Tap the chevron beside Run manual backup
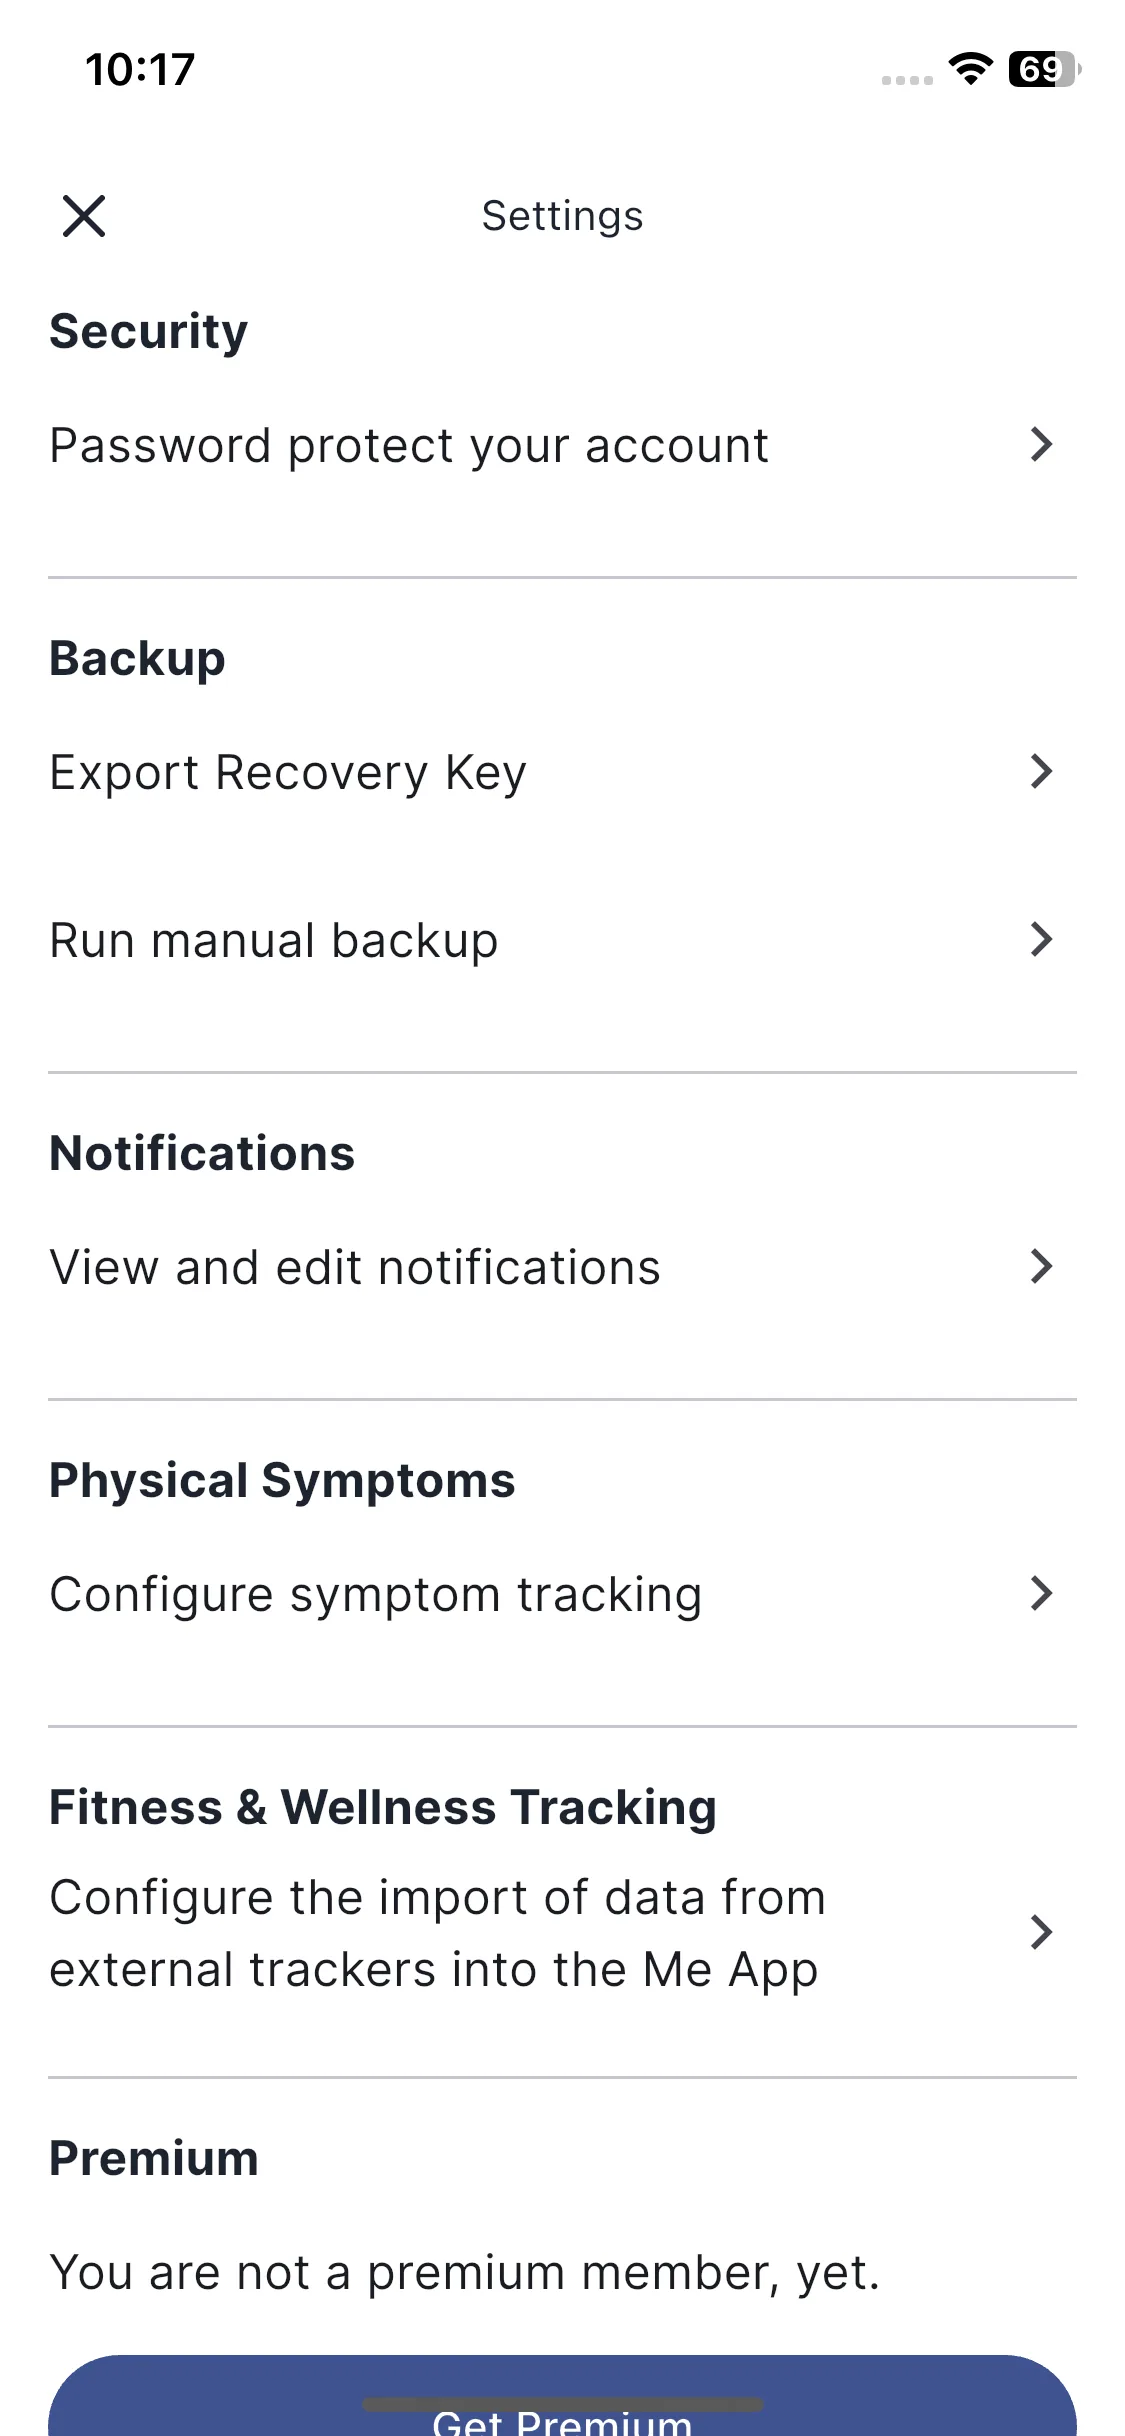The width and height of the screenshot is (1125, 2436). click(x=1041, y=939)
